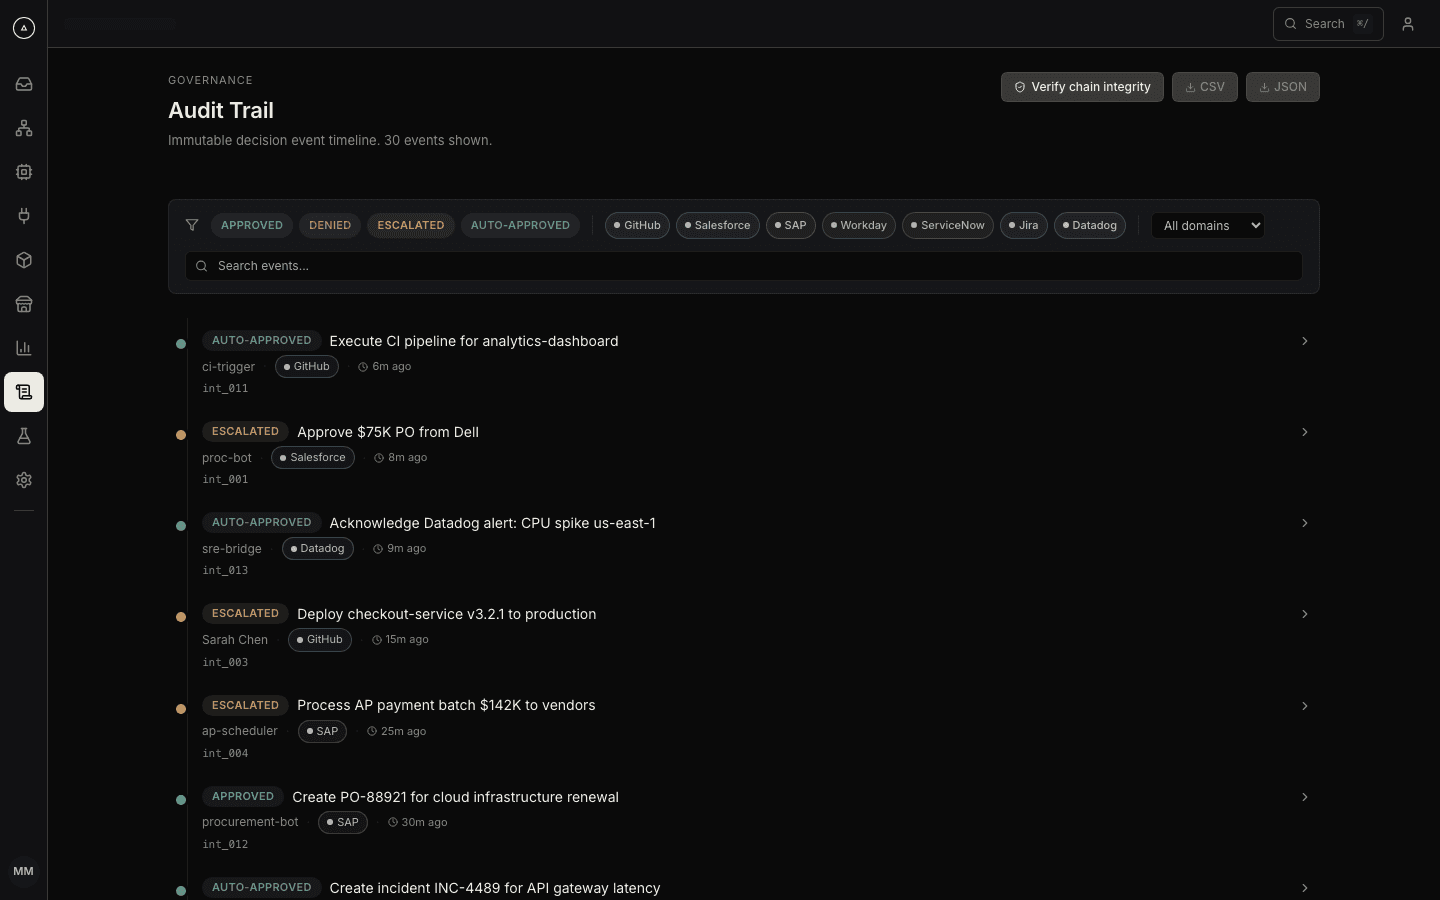
Task: Click the int_012 event ID
Action: point(225,844)
